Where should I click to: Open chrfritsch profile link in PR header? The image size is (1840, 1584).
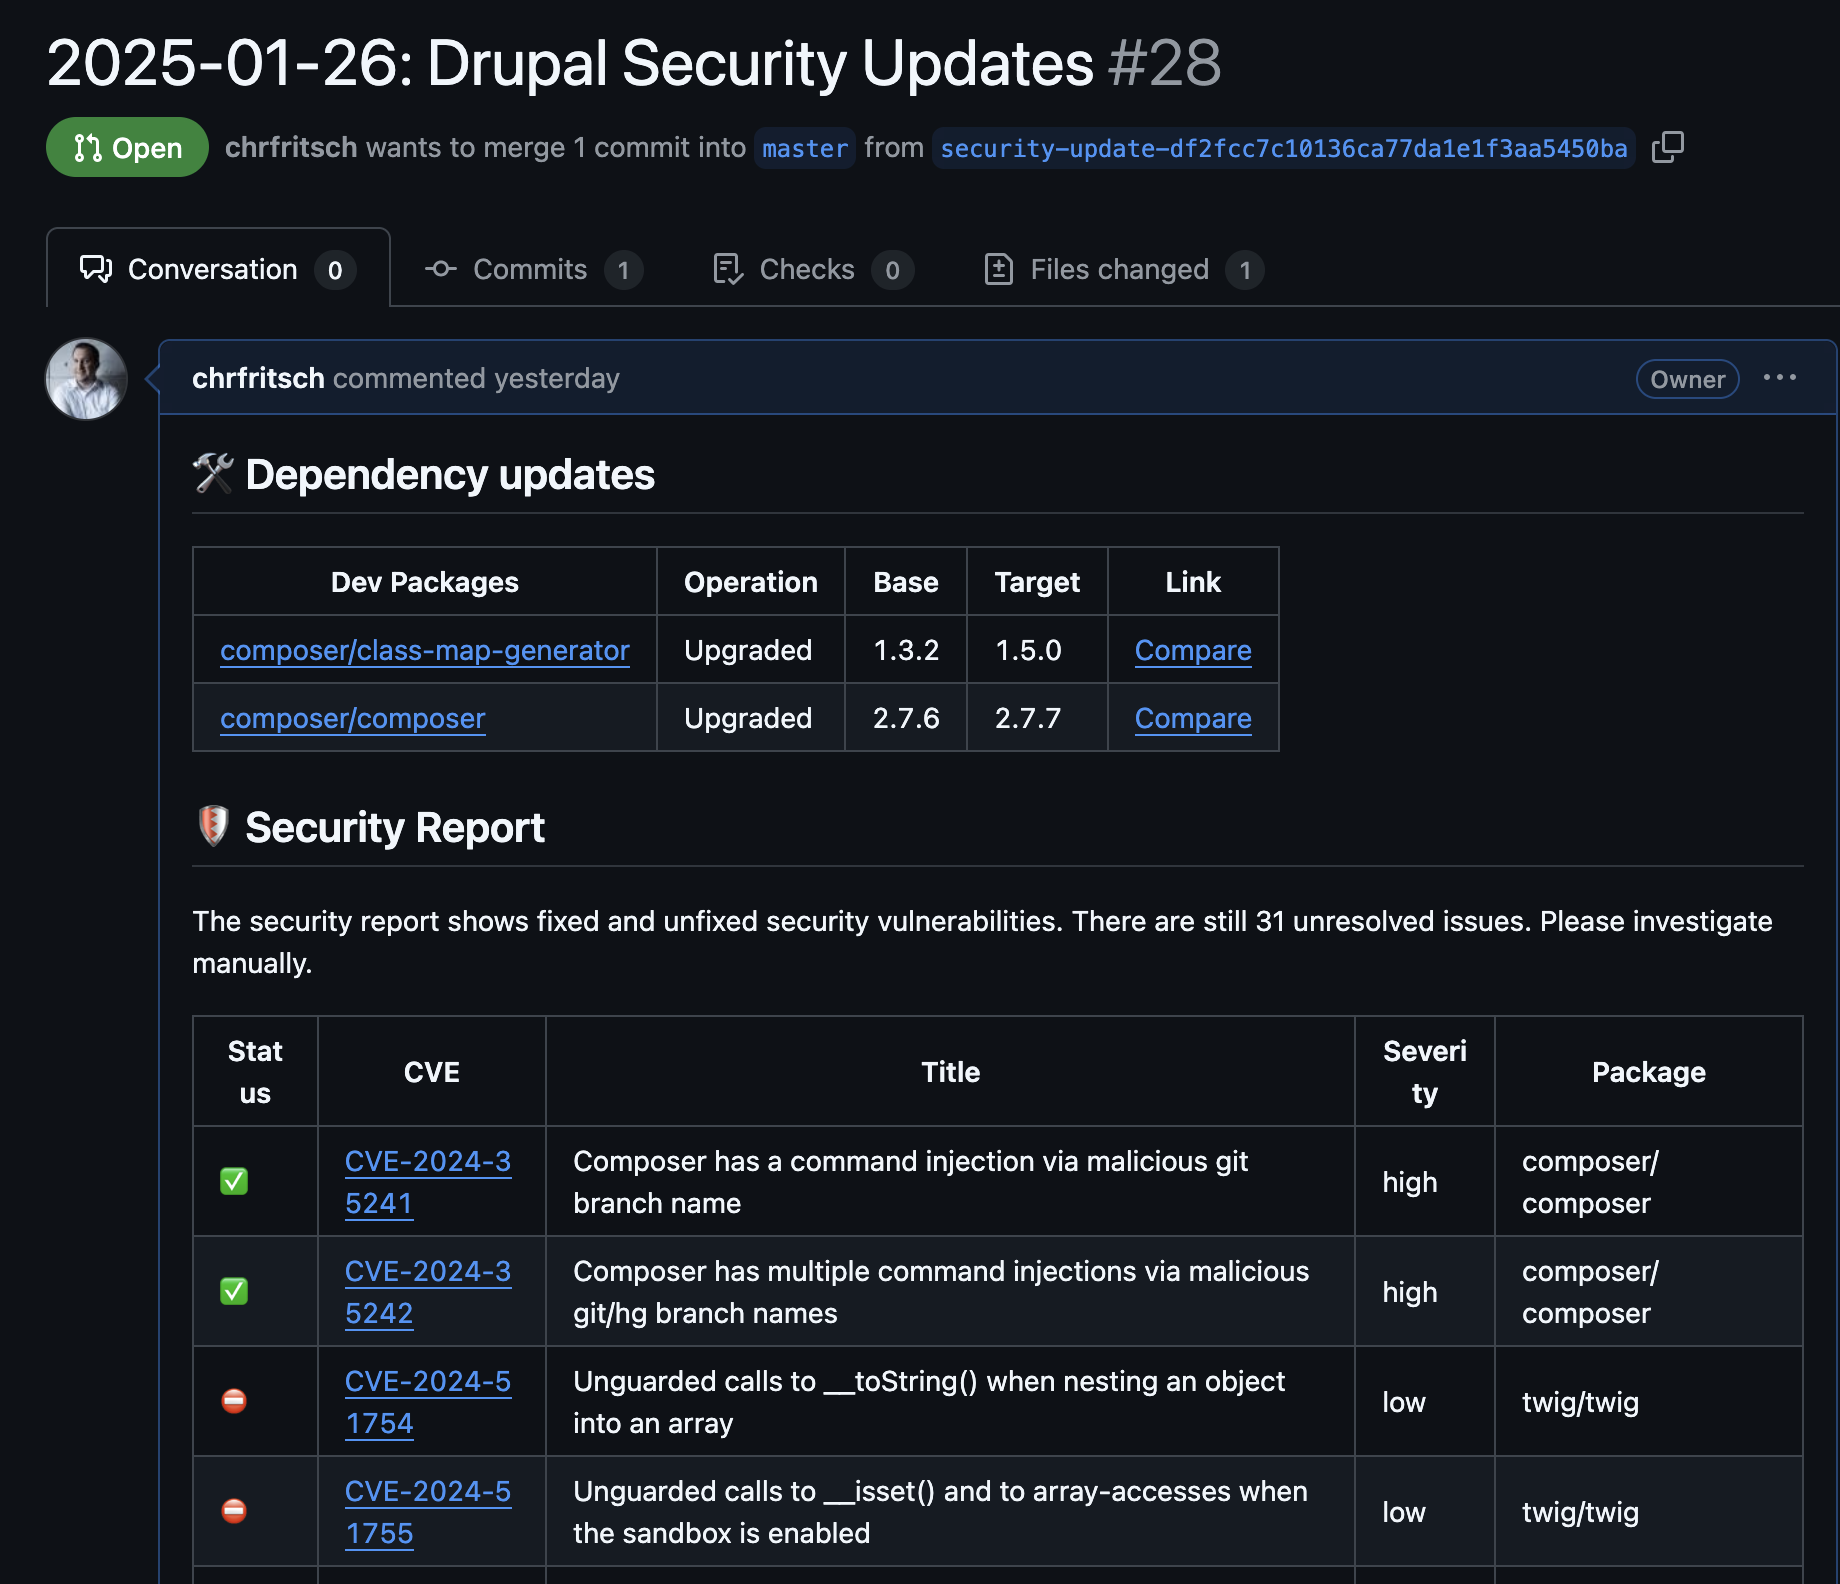[x=291, y=147]
